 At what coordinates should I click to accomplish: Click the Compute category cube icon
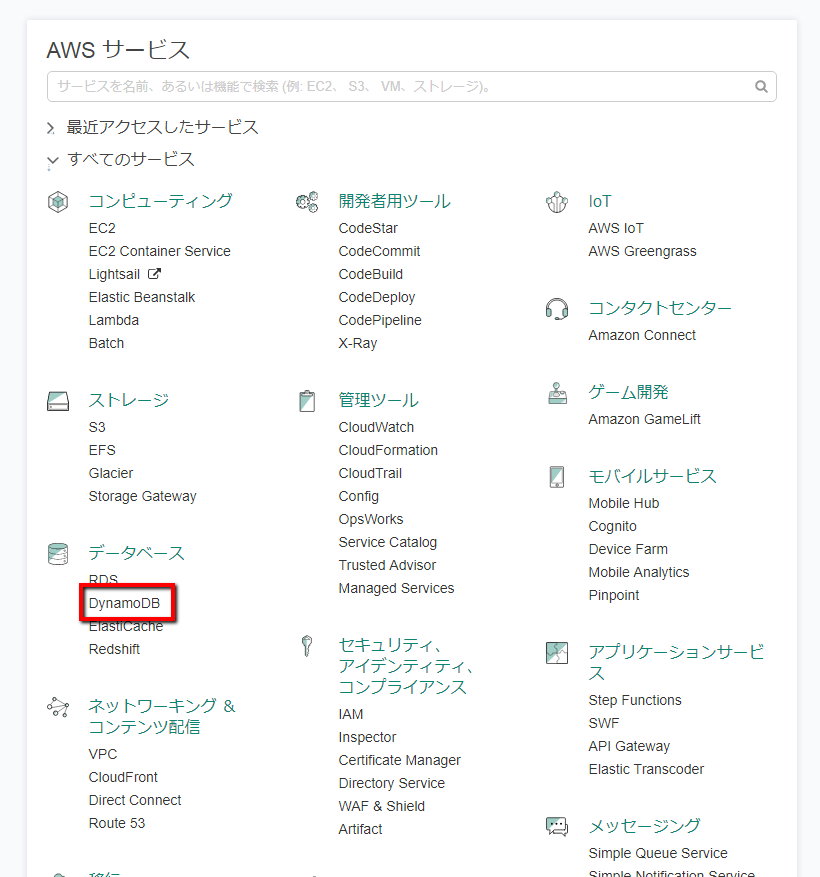click(58, 202)
